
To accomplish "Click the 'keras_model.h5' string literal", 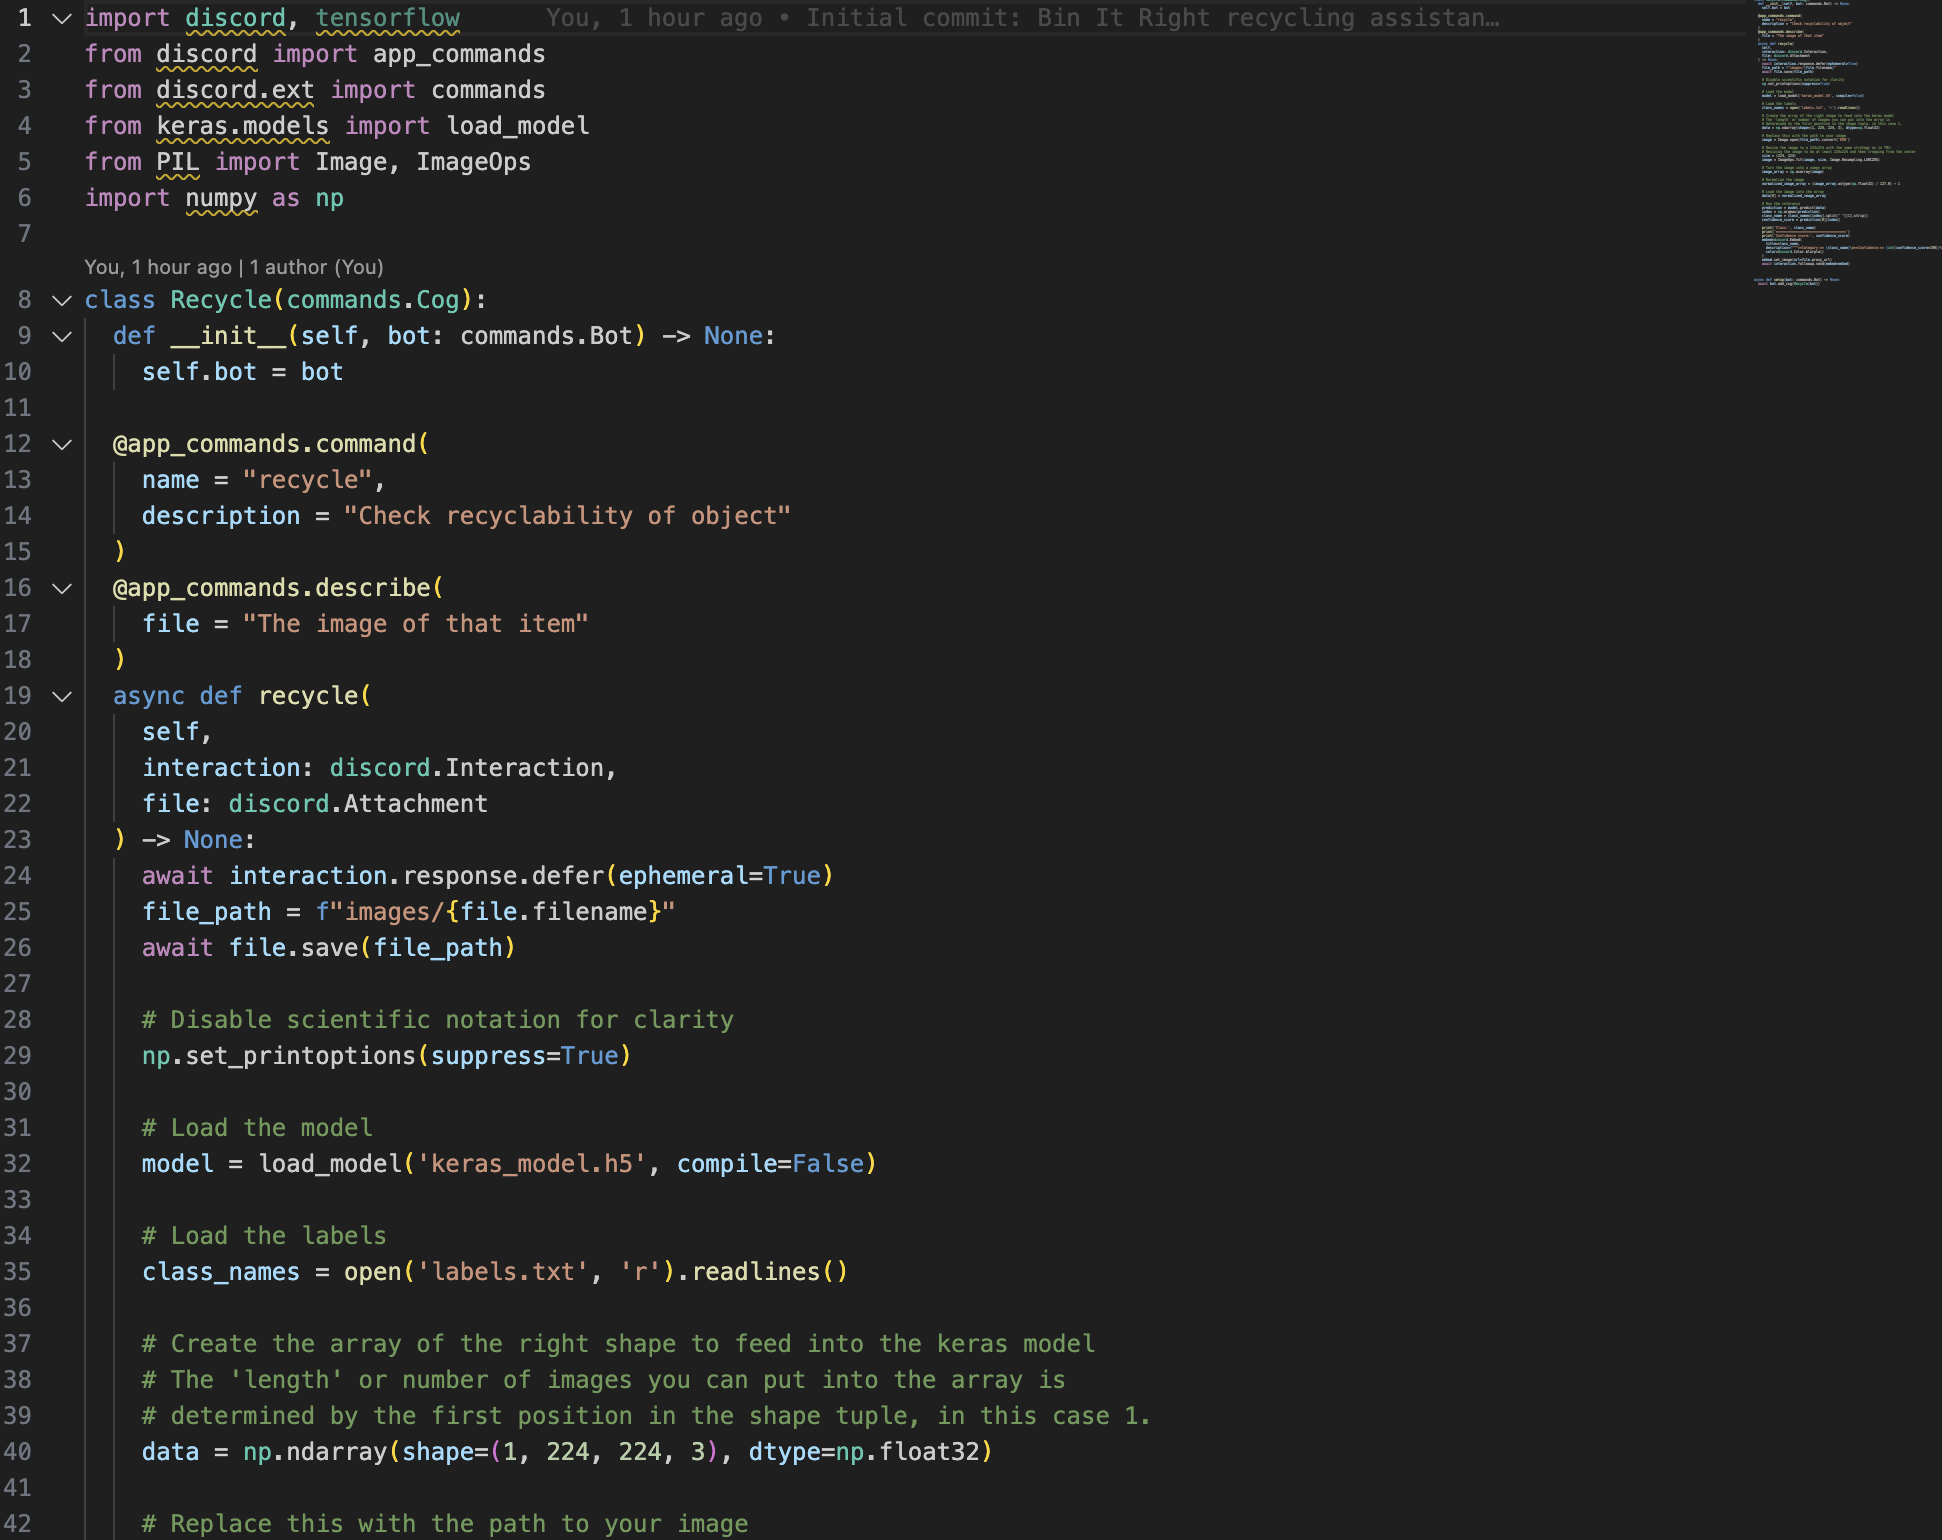I will pos(532,1164).
